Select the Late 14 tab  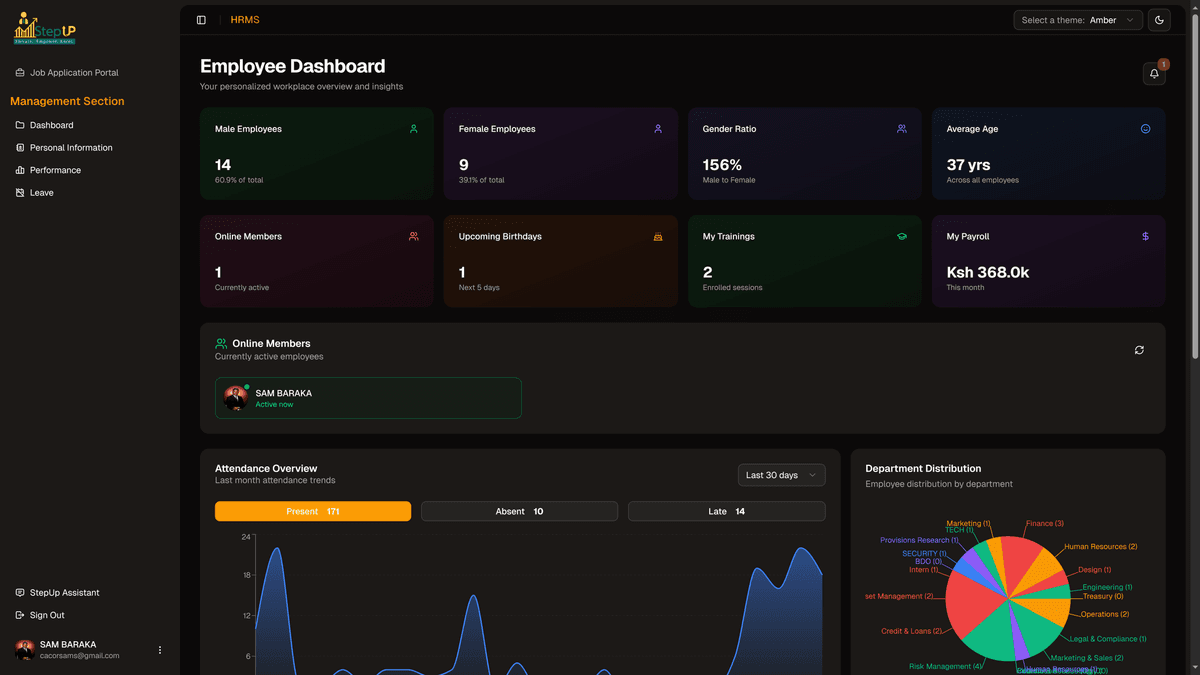click(x=727, y=511)
